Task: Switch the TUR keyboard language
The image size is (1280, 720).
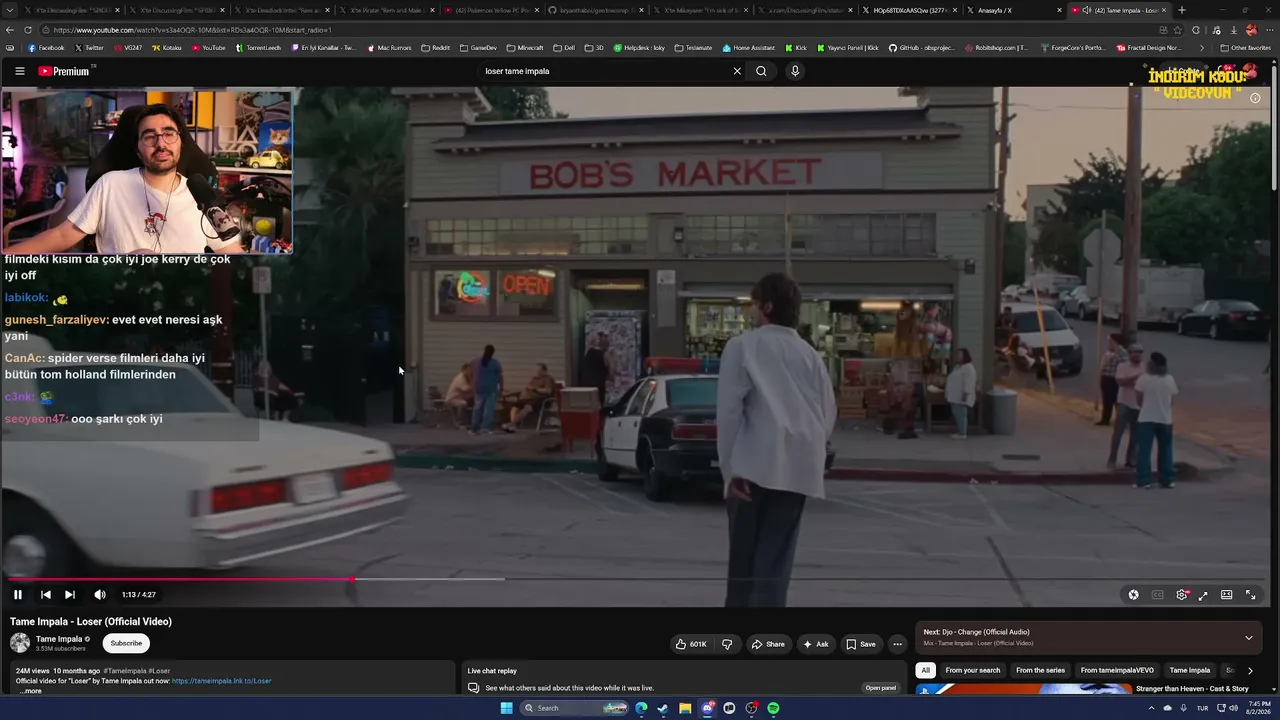Action: pyautogui.click(x=1202, y=708)
